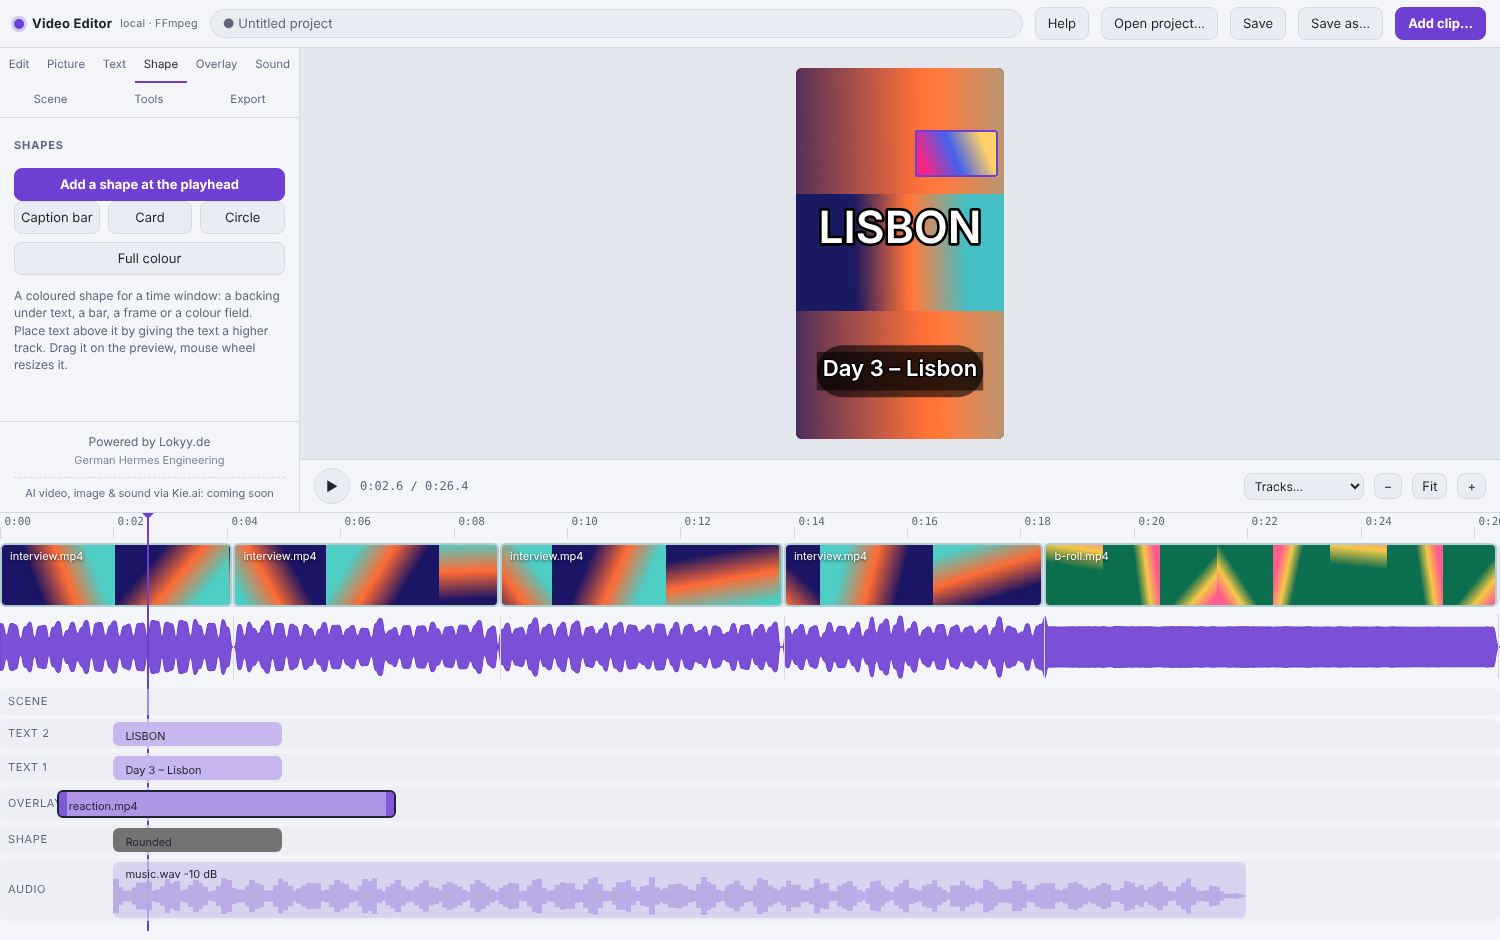This screenshot has width=1500, height=940.
Task: Select the reaction.mp4 overlay clip
Action: click(226, 805)
